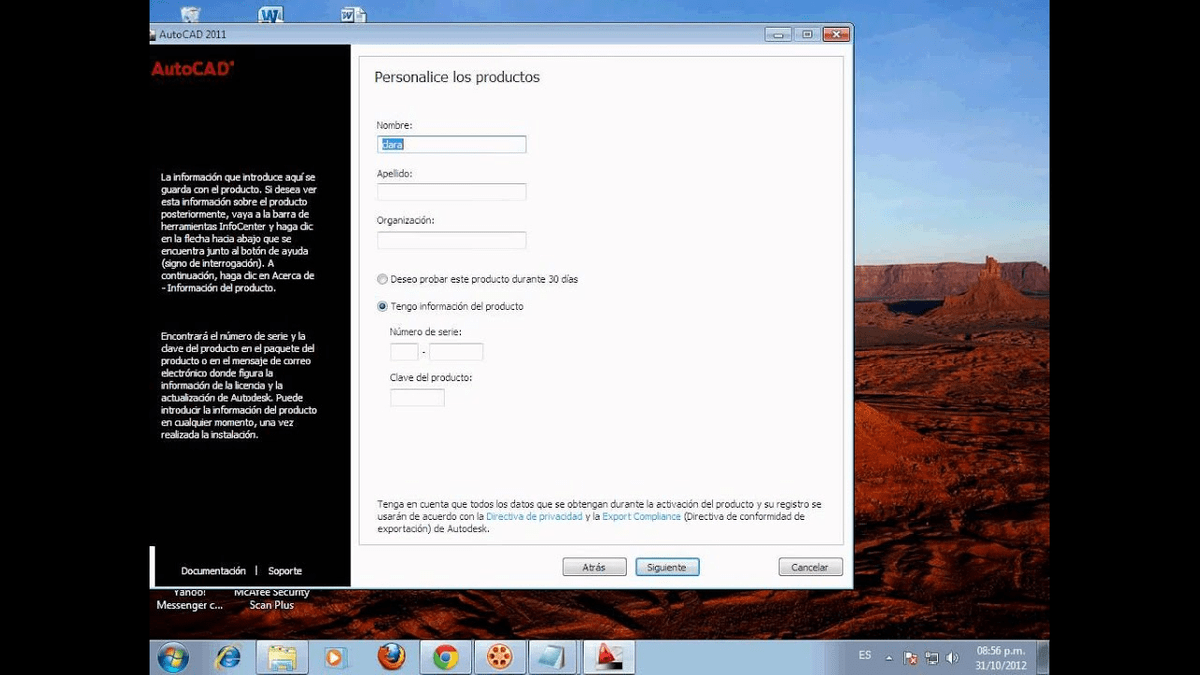1200x675 pixels.
Task: Open the volume speaker tray icon
Action: pyautogui.click(x=952, y=658)
